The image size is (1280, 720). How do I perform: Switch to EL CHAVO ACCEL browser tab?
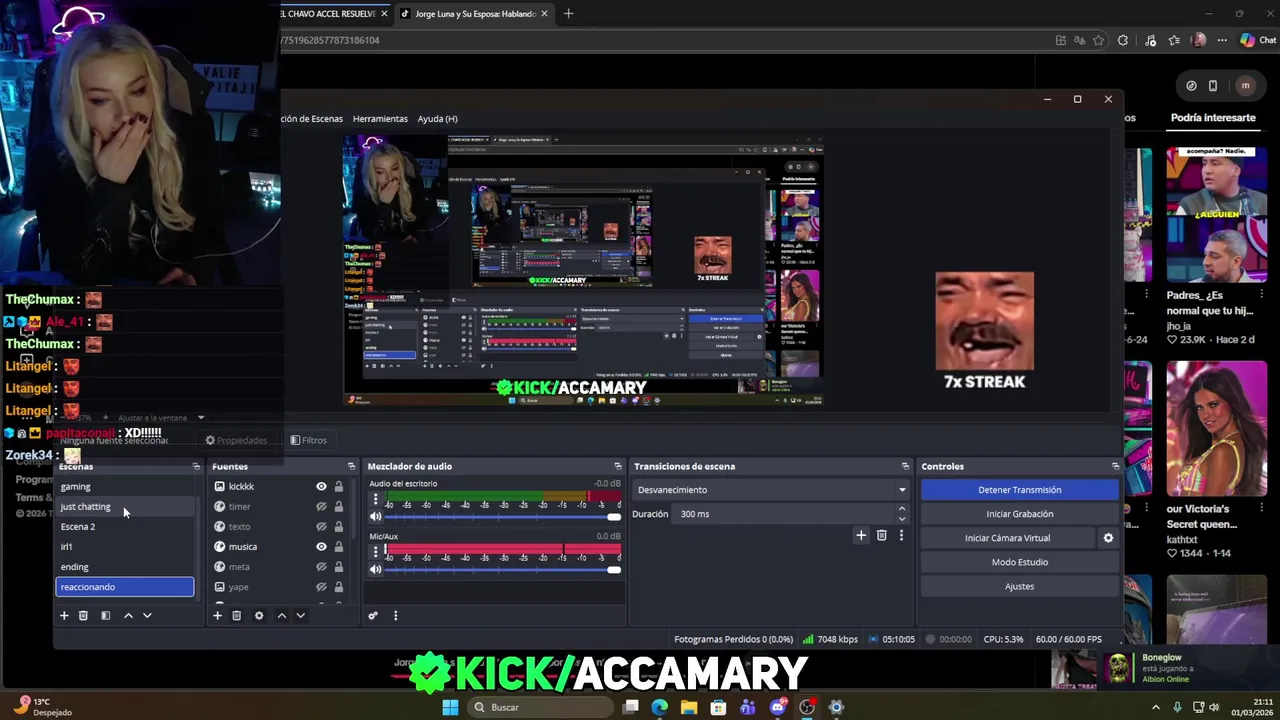[x=330, y=14]
